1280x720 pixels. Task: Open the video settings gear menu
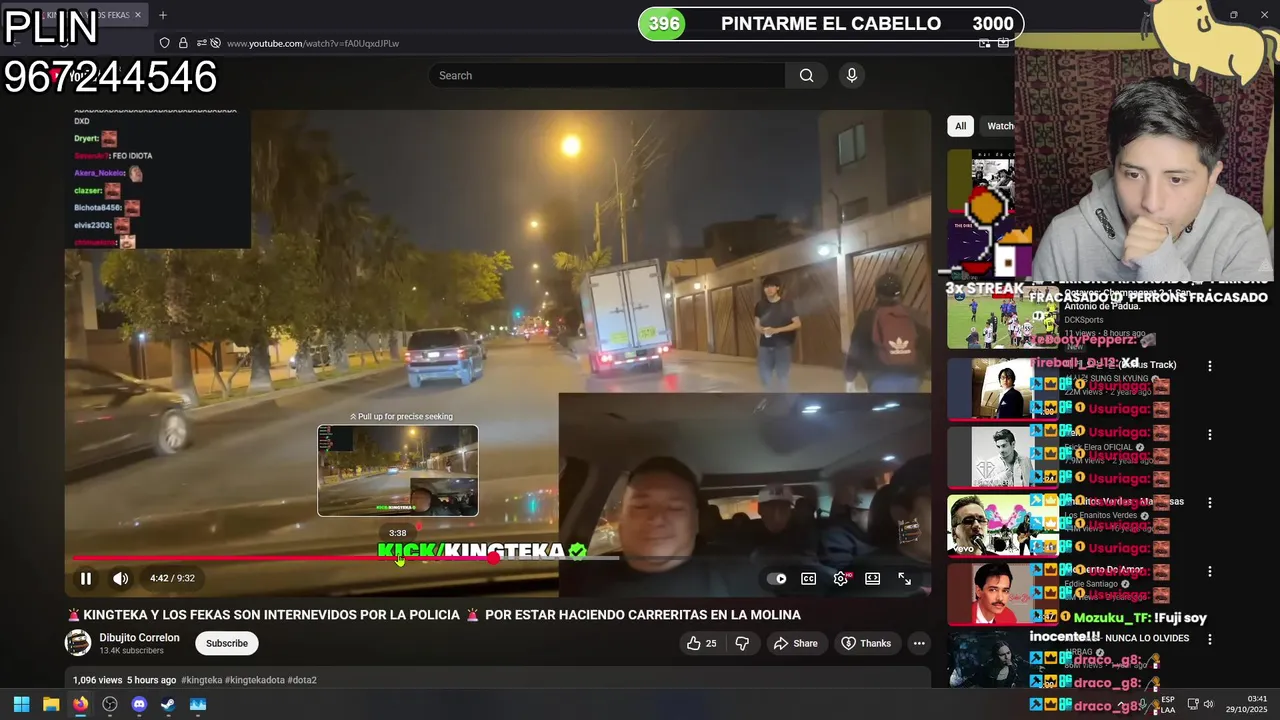[841, 578]
